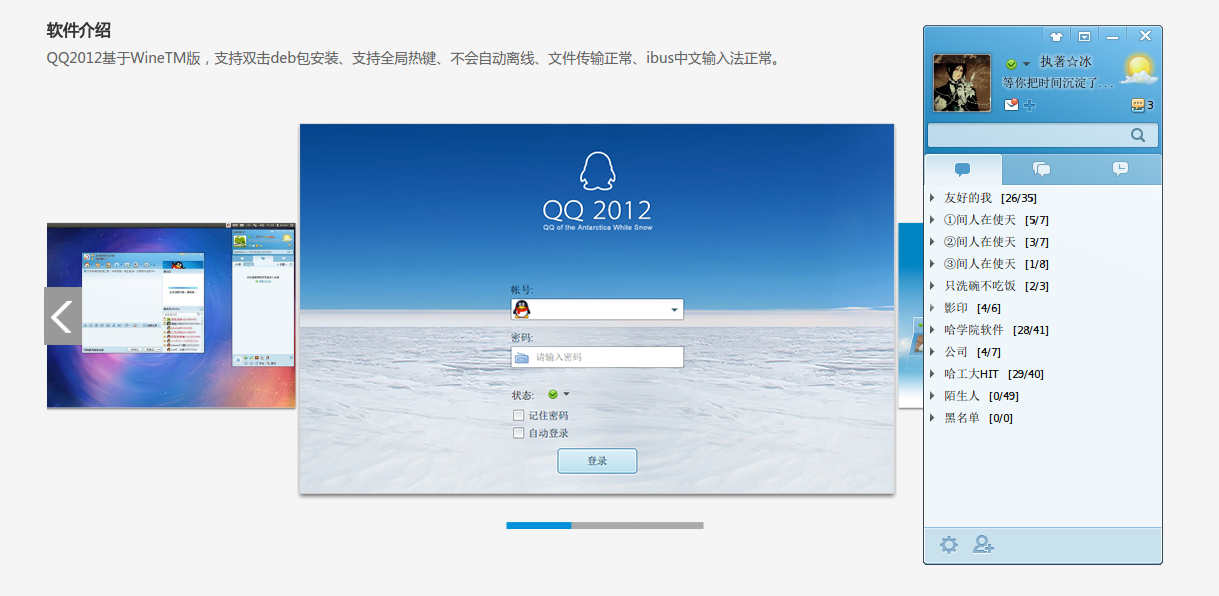
Task: Click the 登录 login button
Action: pyautogui.click(x=597, y=461)
